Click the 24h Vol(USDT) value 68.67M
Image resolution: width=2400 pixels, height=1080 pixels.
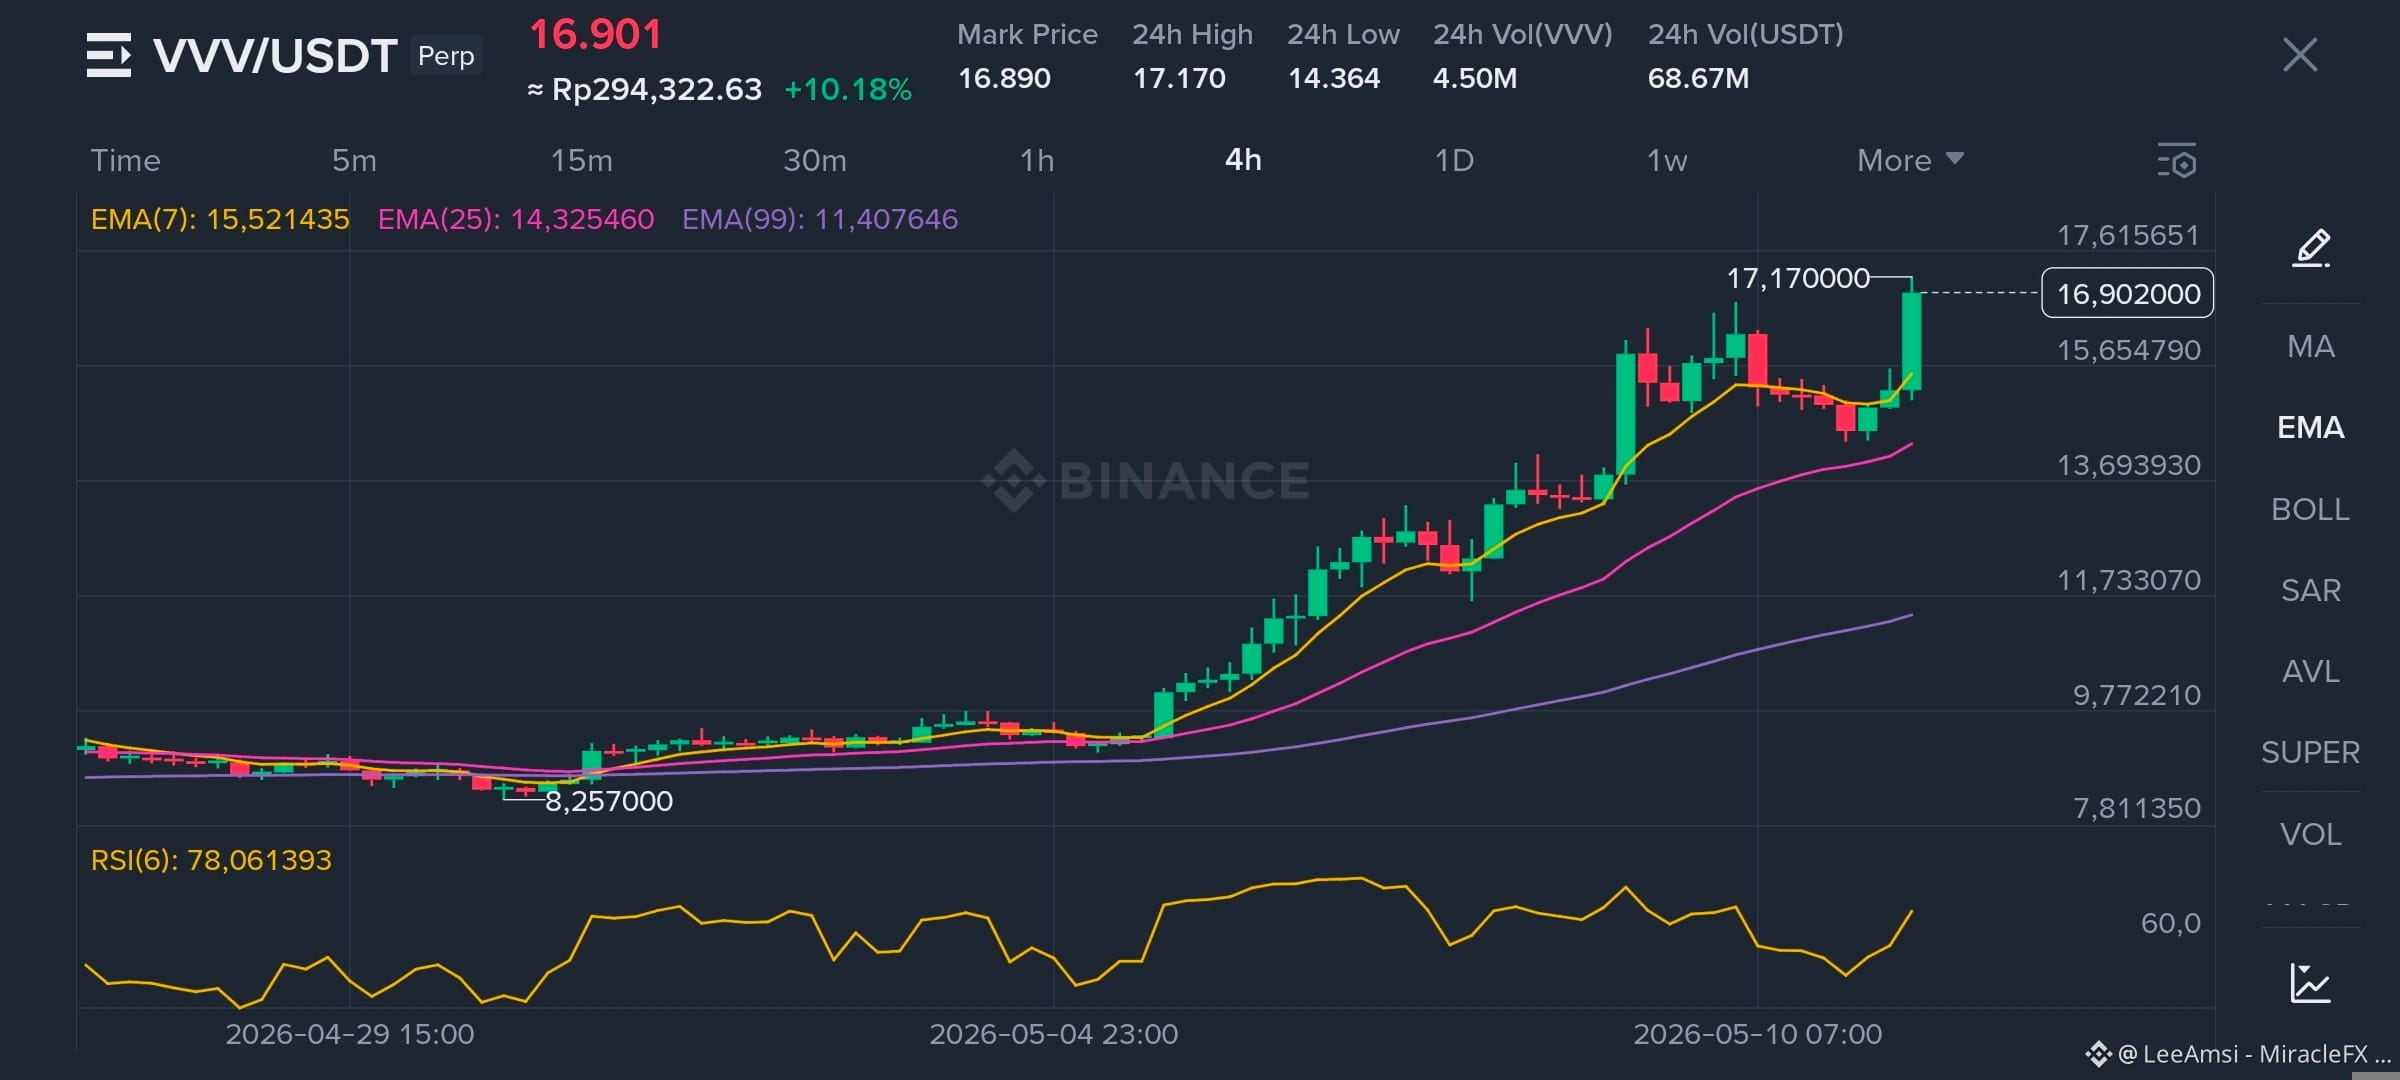click(x=1698, y=78)
